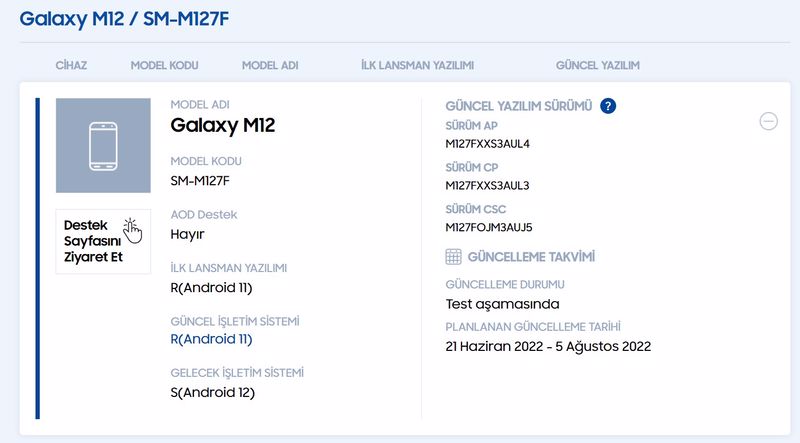Select the SM-M127F model code value
The height and width of the screenshot is (443, 800).
pyautogui.click(x=200, y=181)
